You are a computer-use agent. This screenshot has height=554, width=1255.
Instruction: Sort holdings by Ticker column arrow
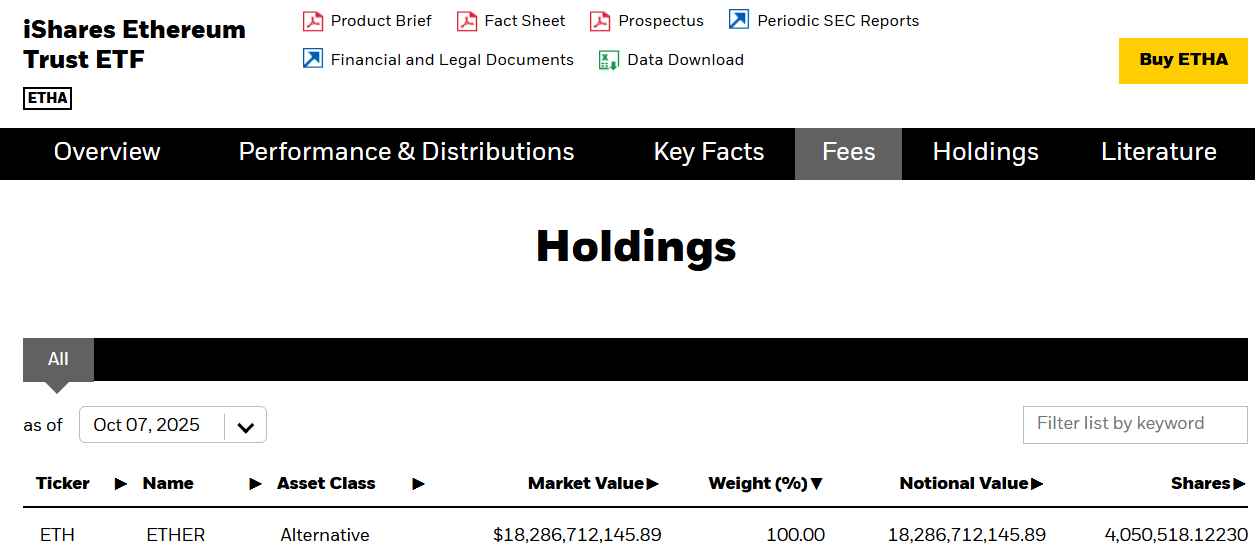pyautogui.click(x=121, y=484)
